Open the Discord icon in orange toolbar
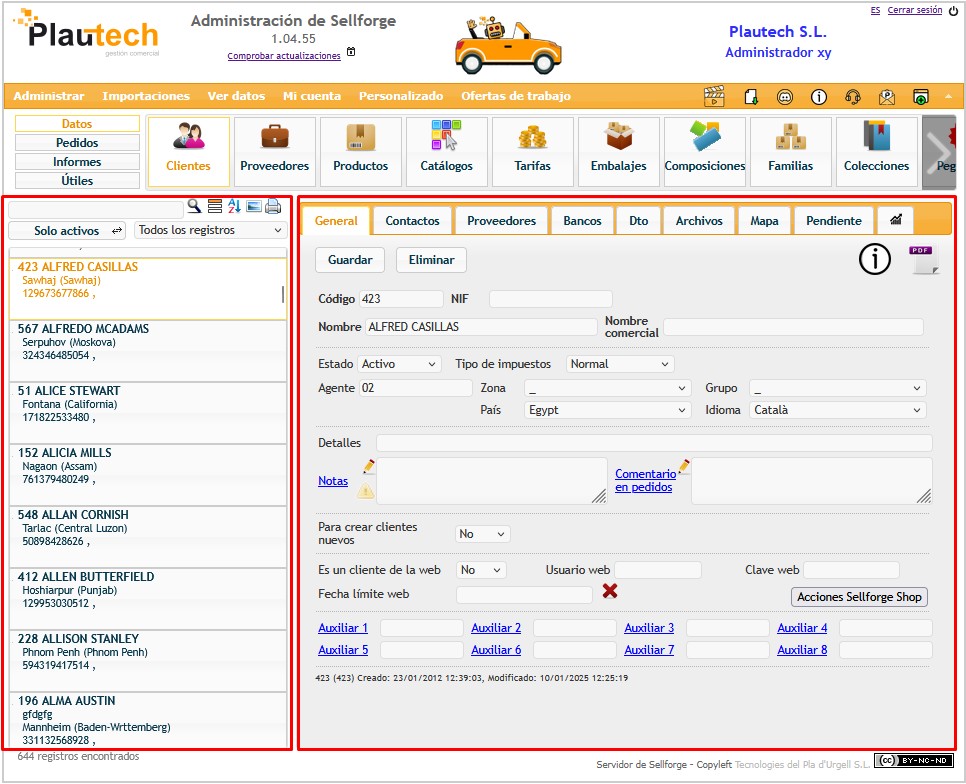The width and height of the screenshot is (966, 784). (785, 97)
